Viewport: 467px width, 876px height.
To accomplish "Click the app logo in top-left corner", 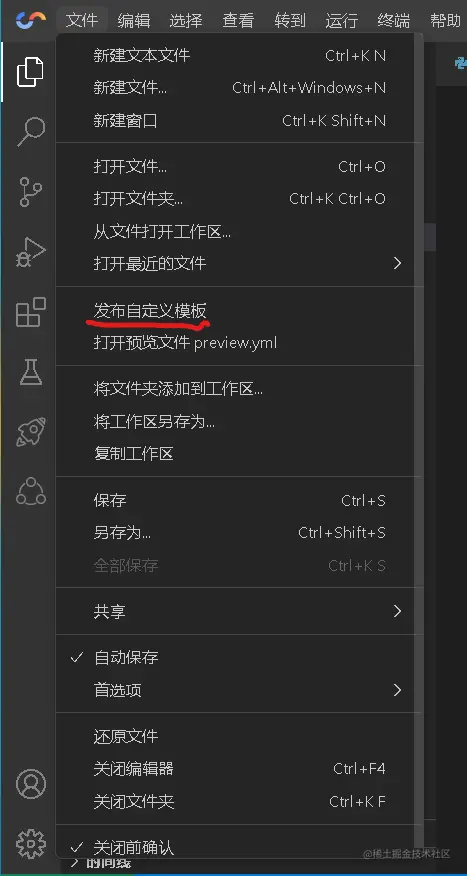I will click(x=31, y=21).
